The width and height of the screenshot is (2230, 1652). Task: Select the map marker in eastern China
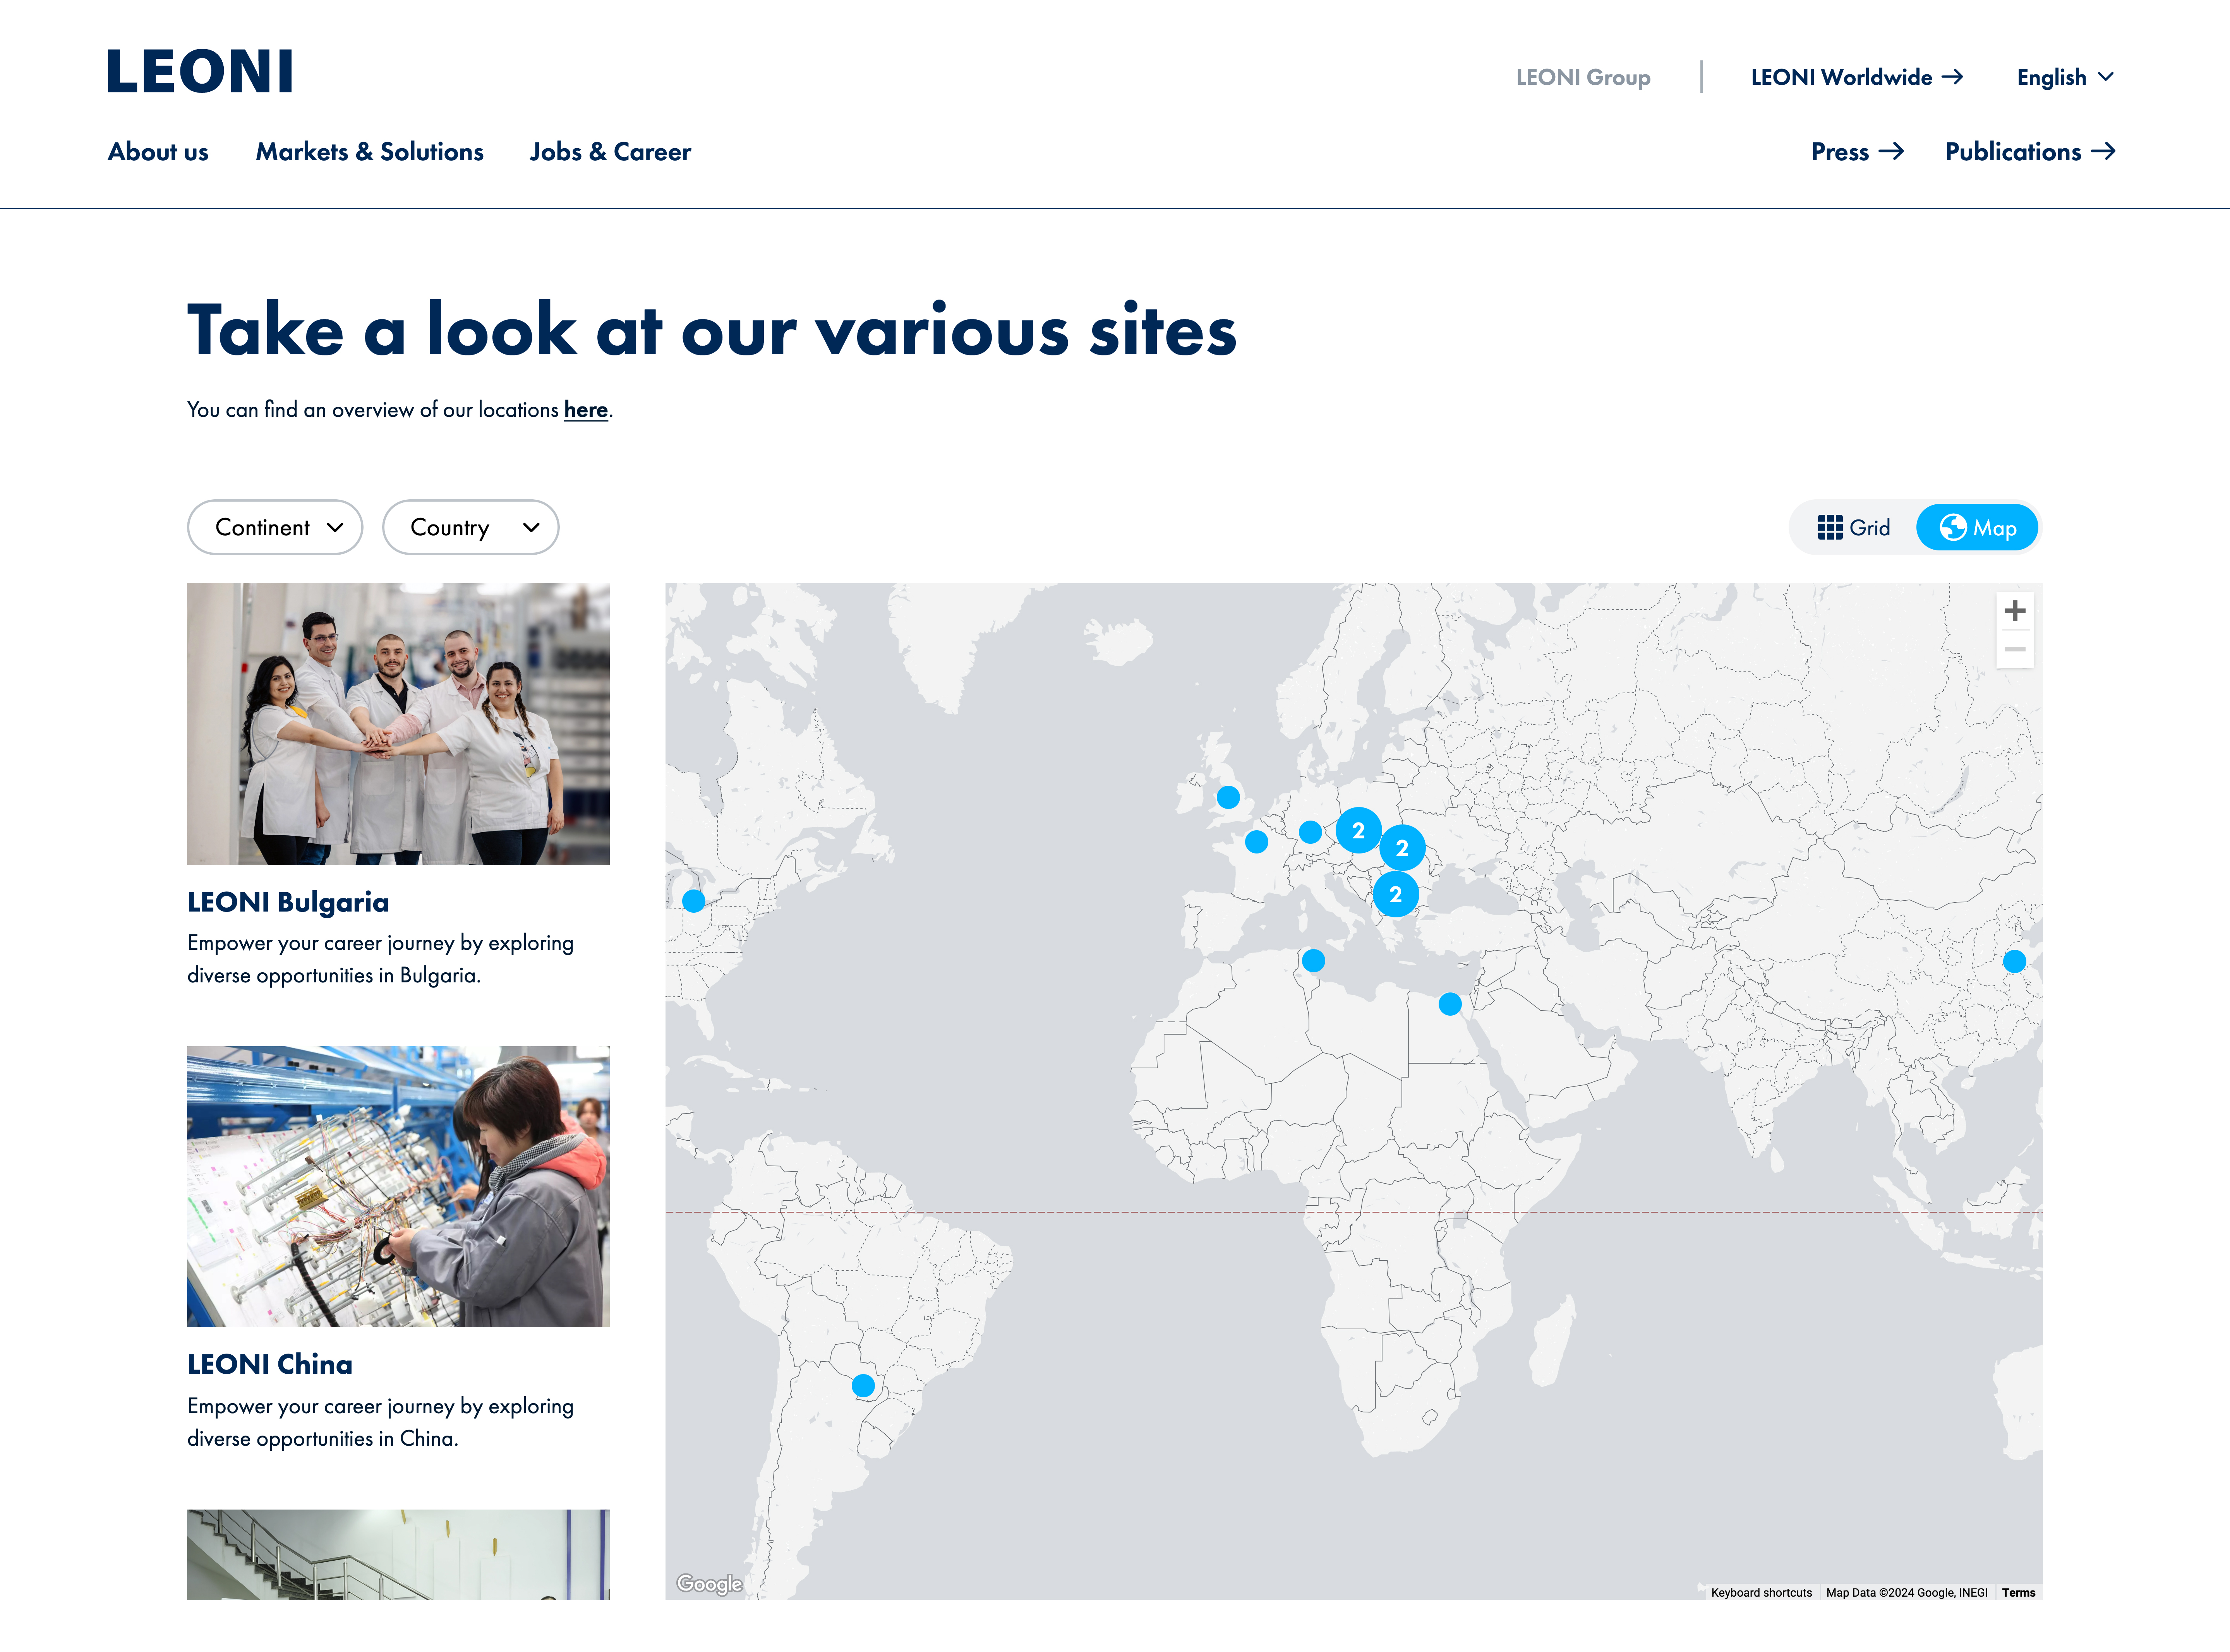(2014, 961)
